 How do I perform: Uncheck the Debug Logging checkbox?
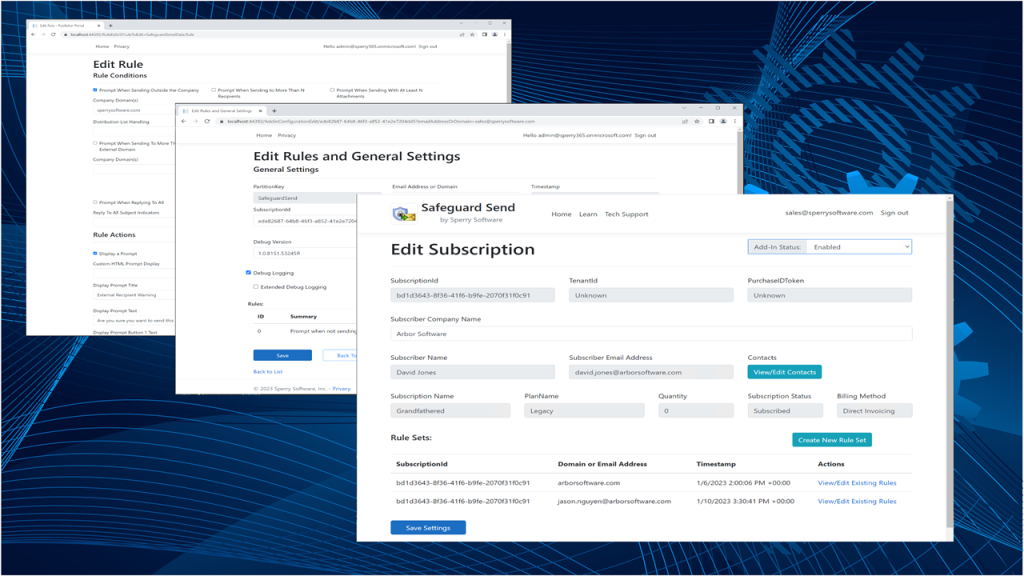click(247, 272)
